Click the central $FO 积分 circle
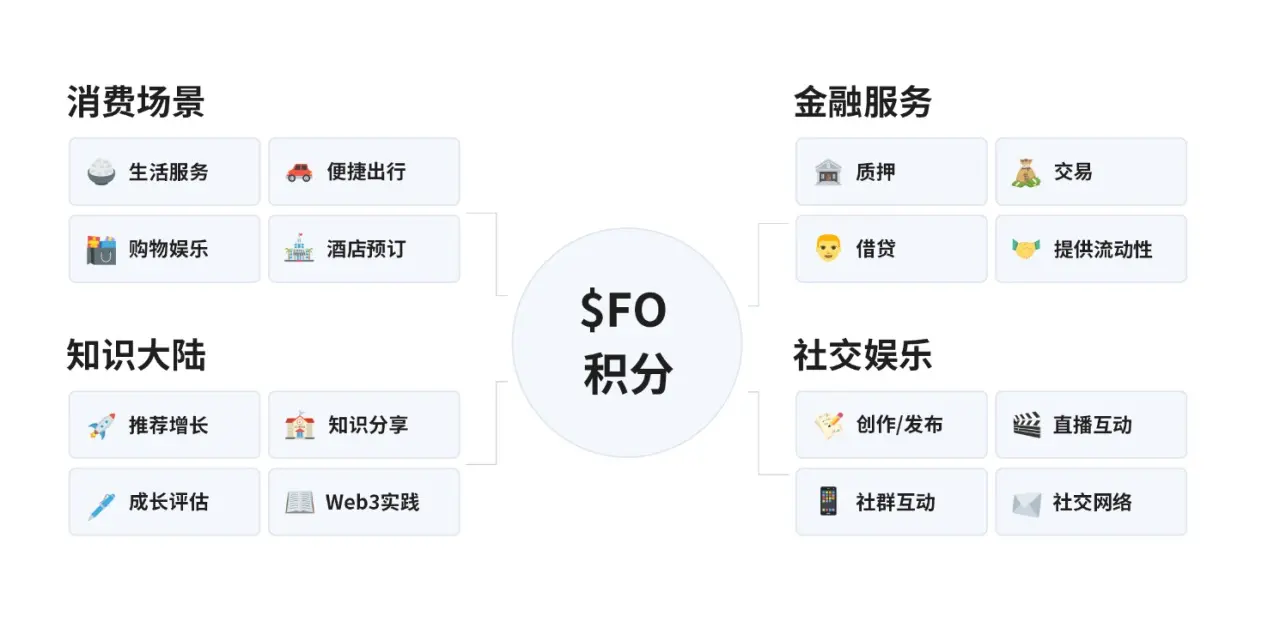This screenshot has height=628, width=1280. tap(627, 342)
